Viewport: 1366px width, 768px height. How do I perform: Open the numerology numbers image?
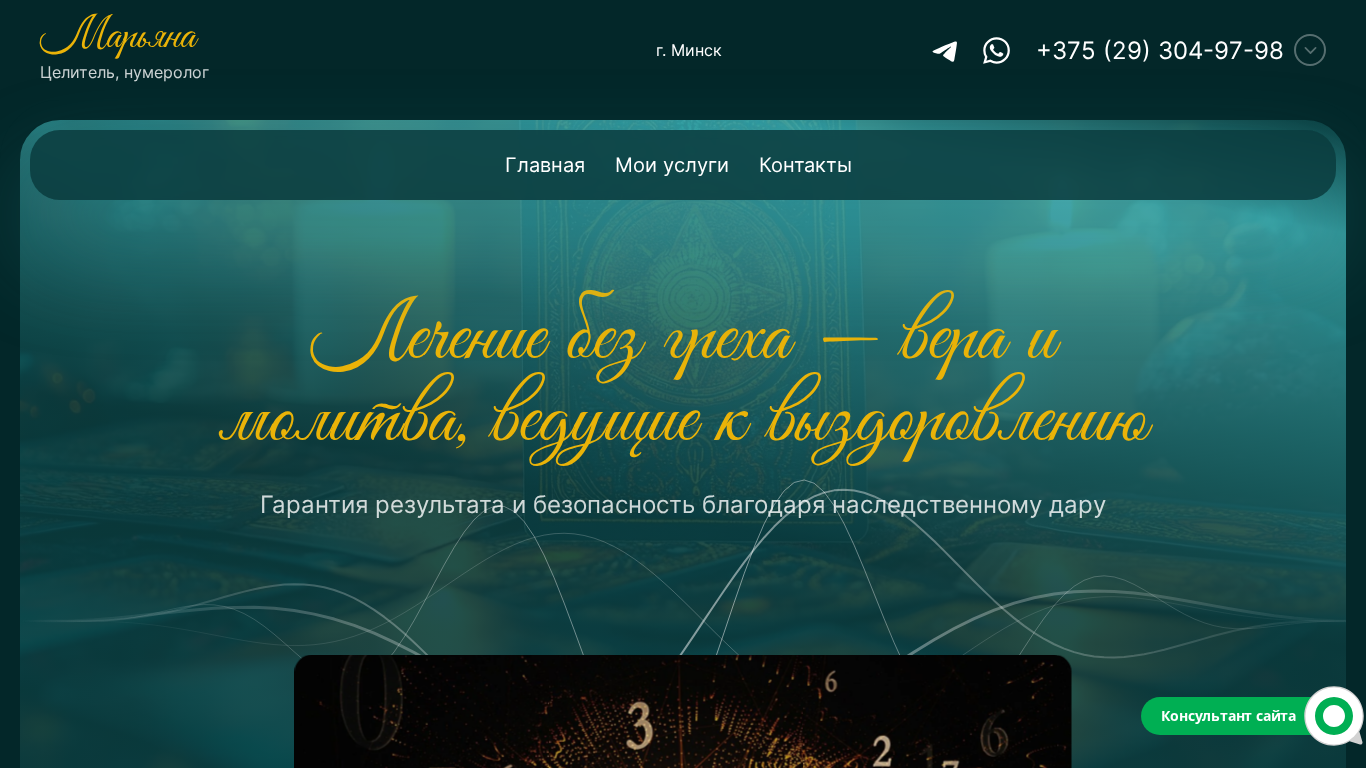point(683,711)
